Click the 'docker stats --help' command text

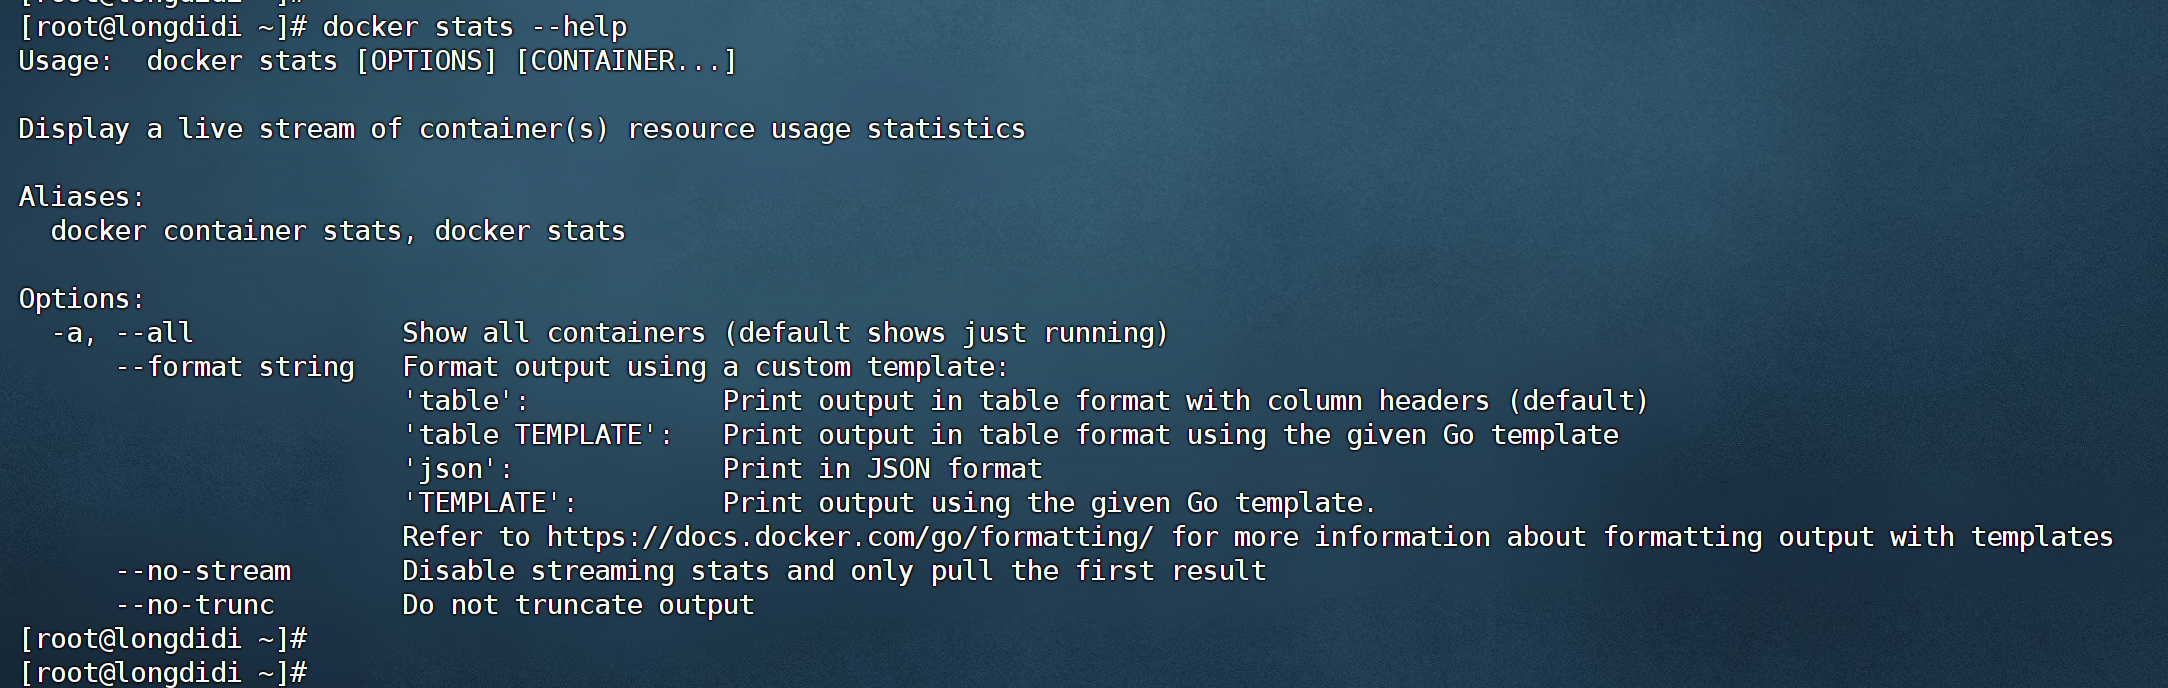click(474, 27)
